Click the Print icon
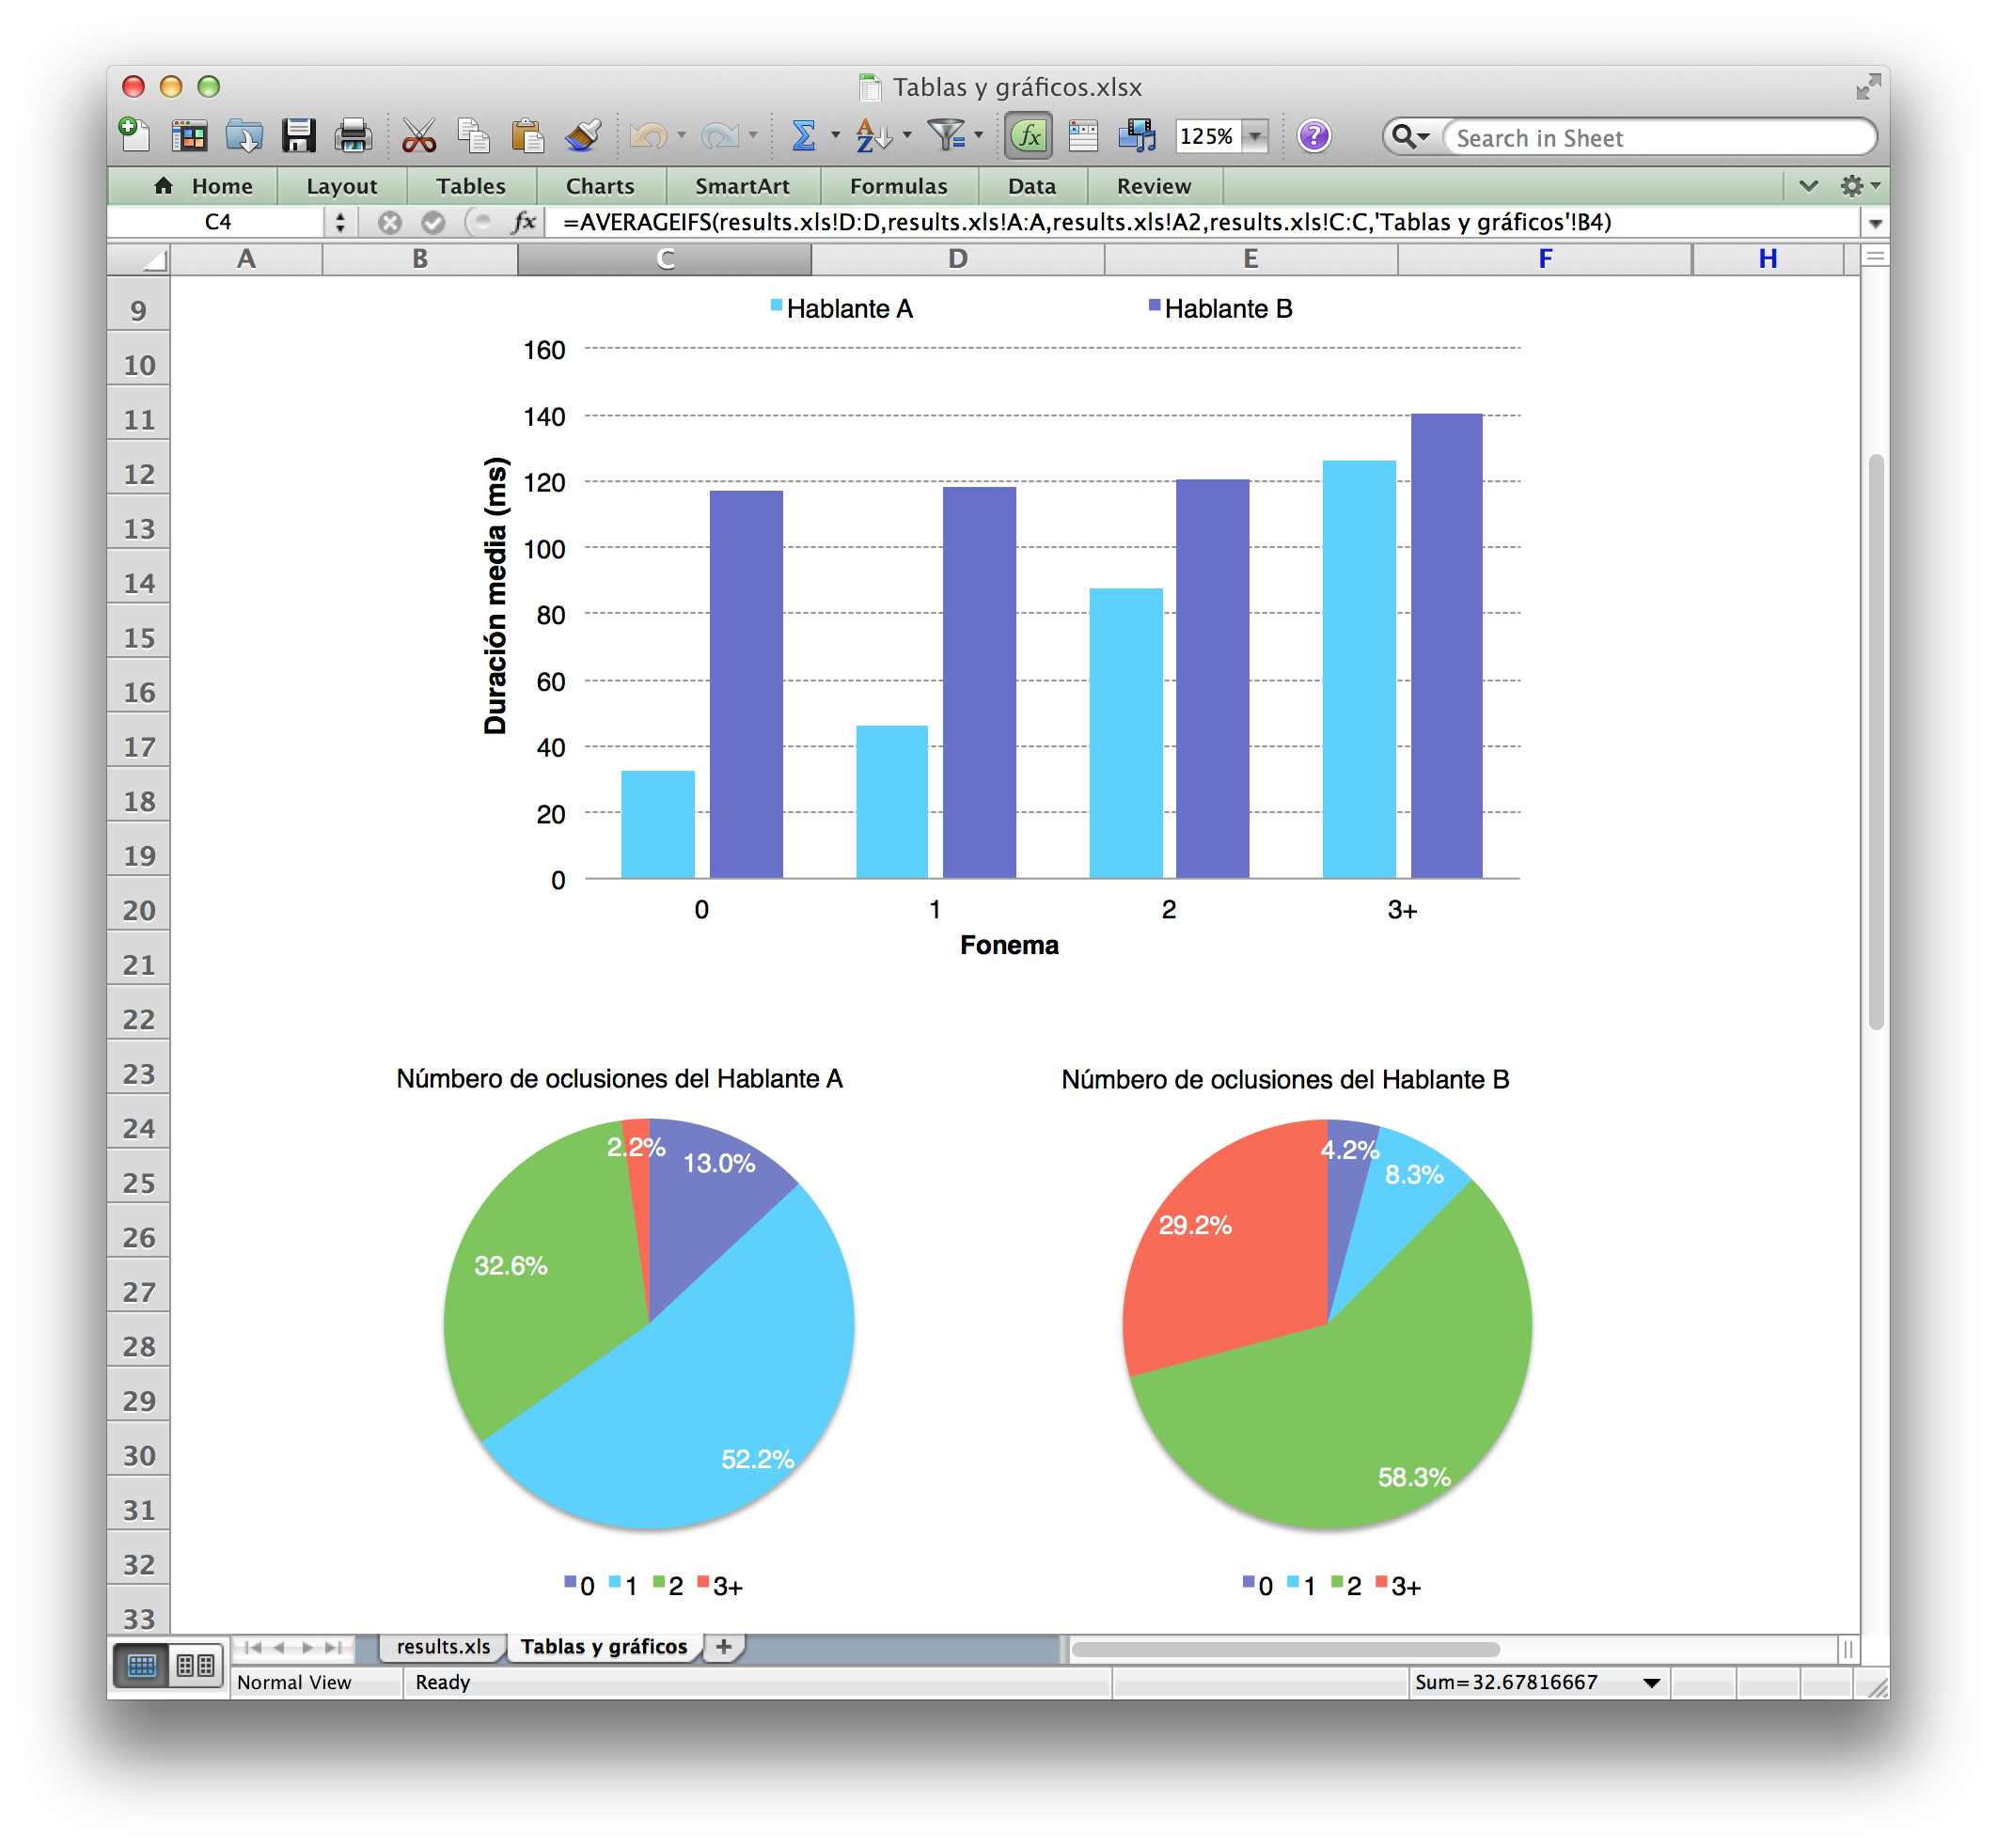 [x=352, y=135]
